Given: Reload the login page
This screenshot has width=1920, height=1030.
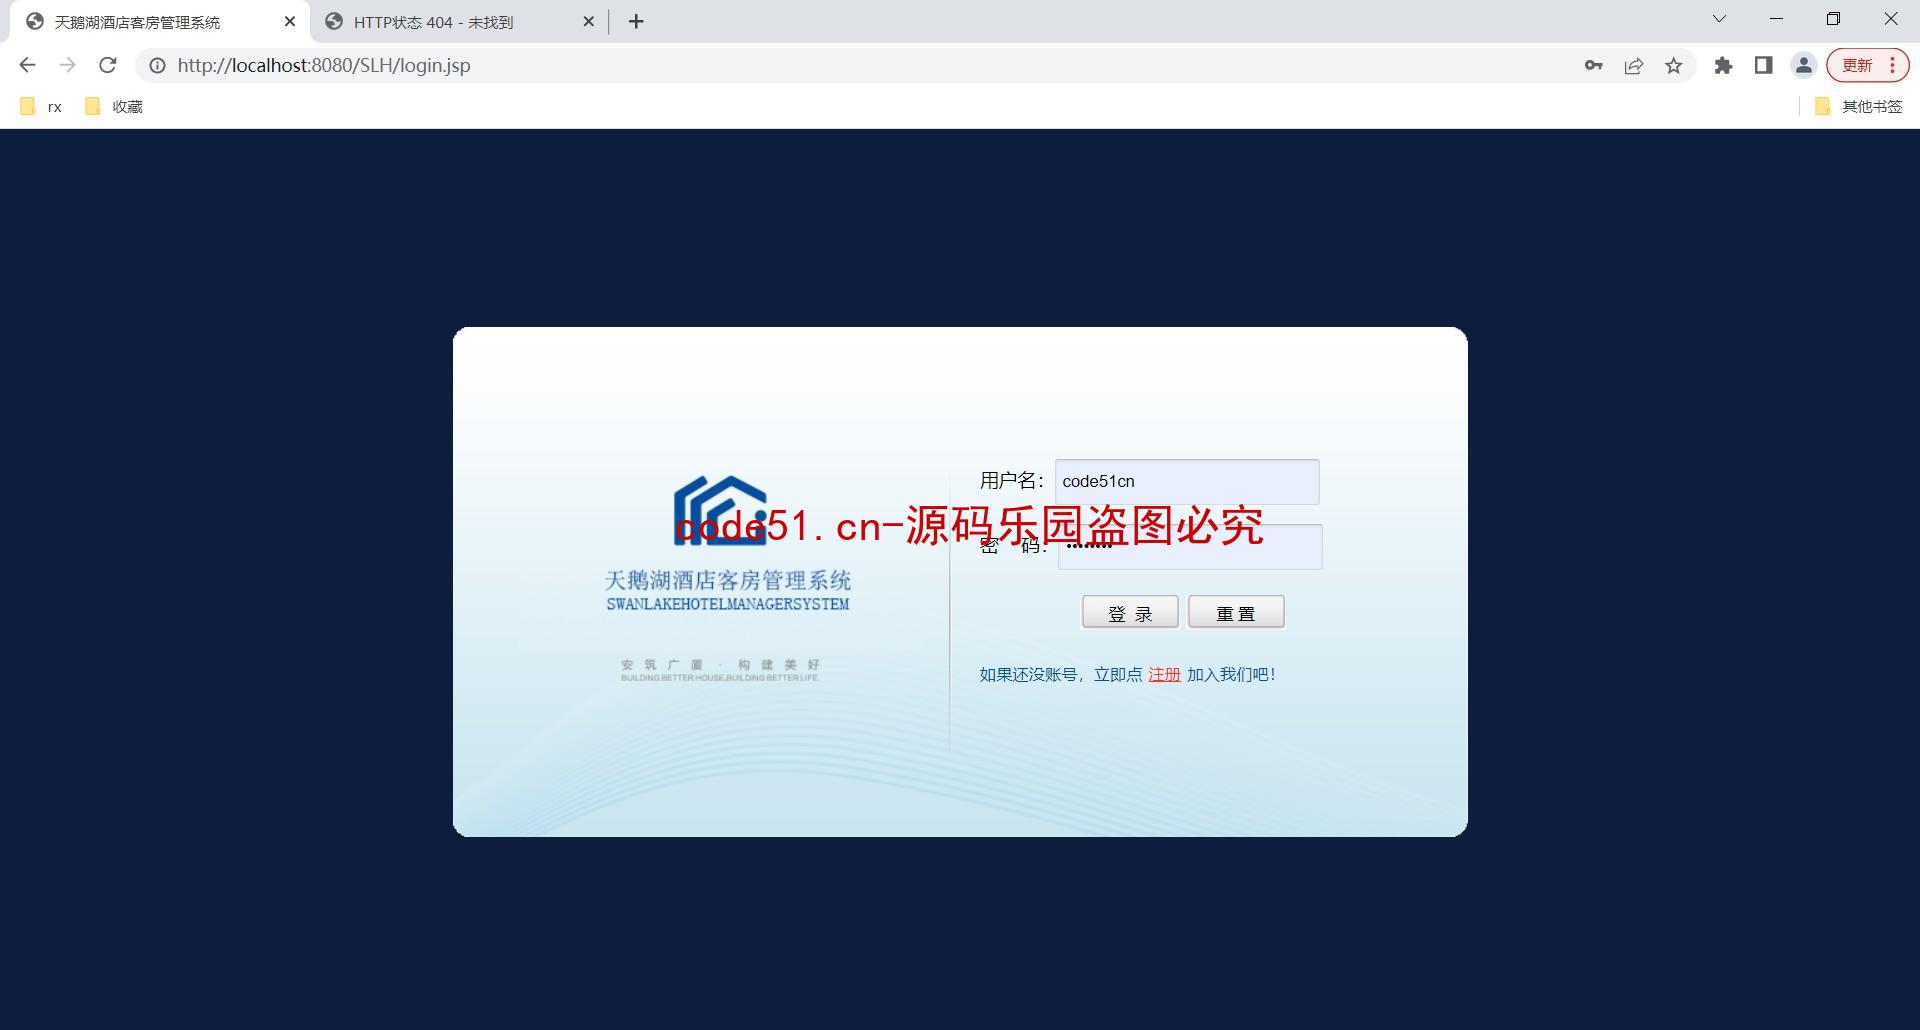Looking at the screenshot, I should 107,65.
